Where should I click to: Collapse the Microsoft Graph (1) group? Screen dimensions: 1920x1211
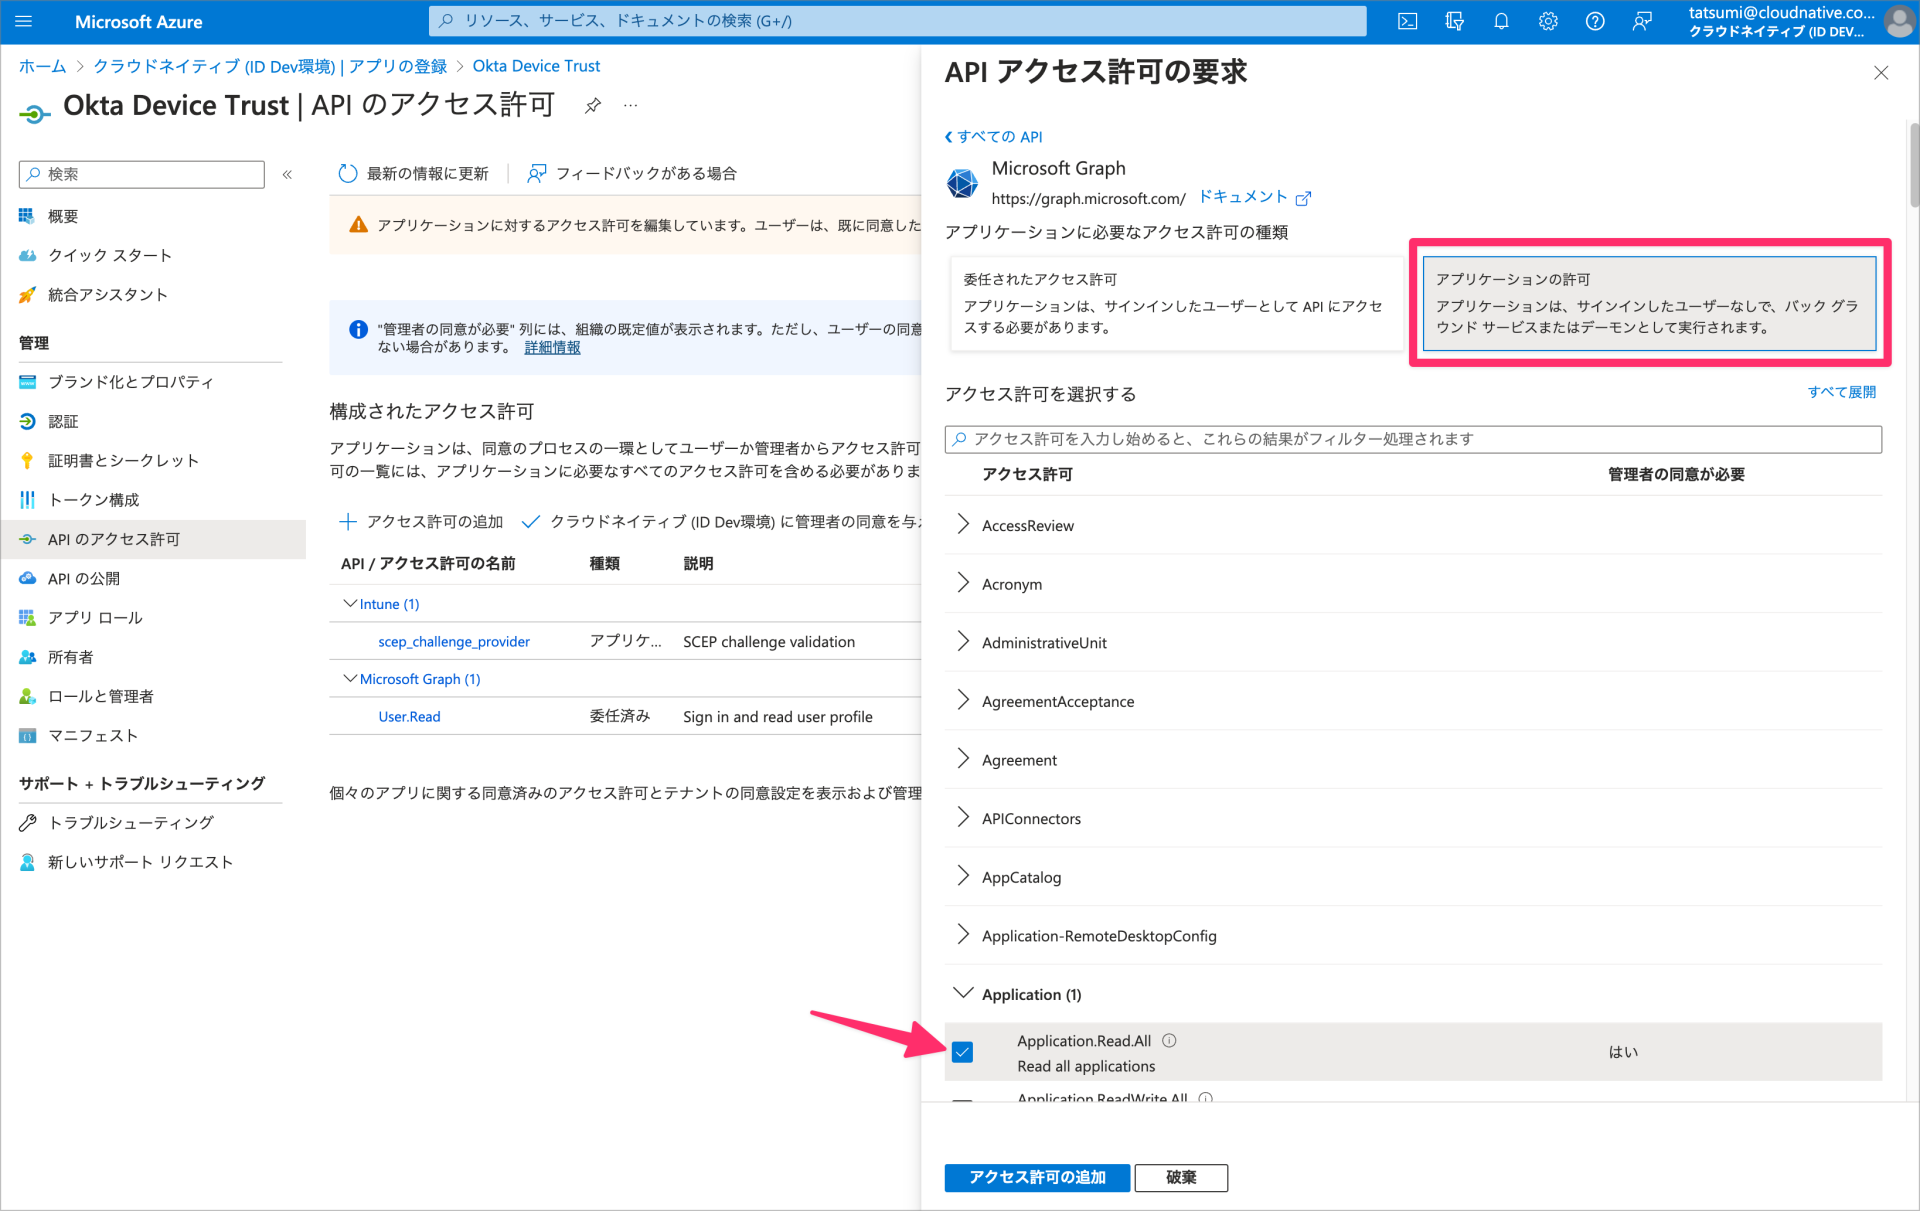pyautogui.click(x=349, y=678)
